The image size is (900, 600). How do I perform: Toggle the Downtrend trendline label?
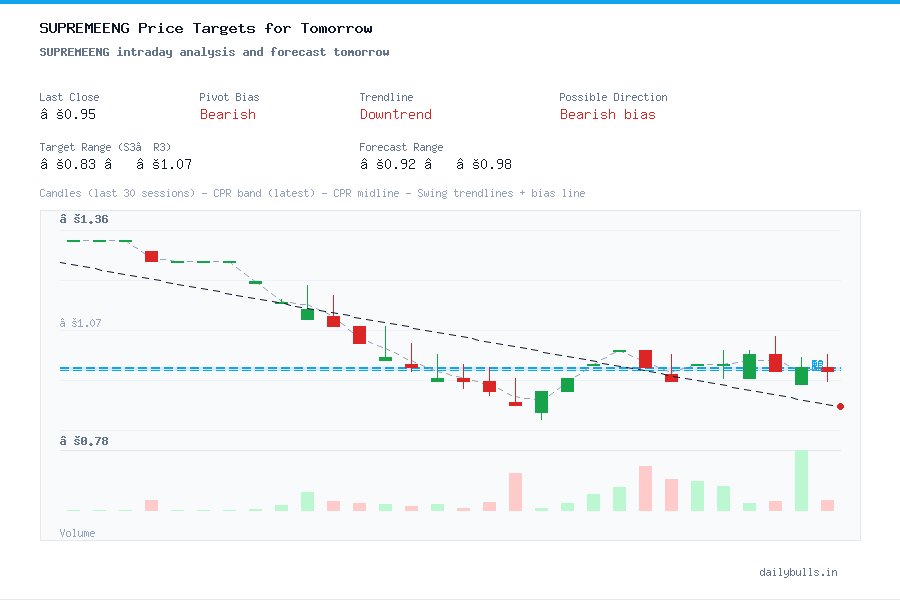(396, 114)
